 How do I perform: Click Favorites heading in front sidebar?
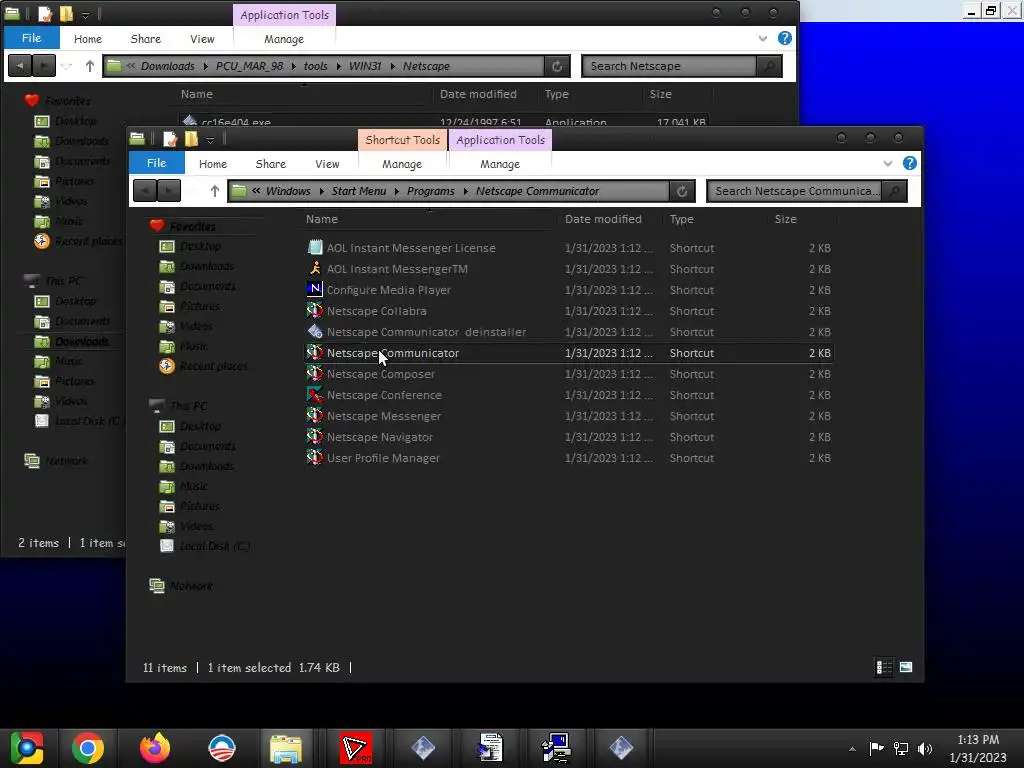(x=192, y=226)
